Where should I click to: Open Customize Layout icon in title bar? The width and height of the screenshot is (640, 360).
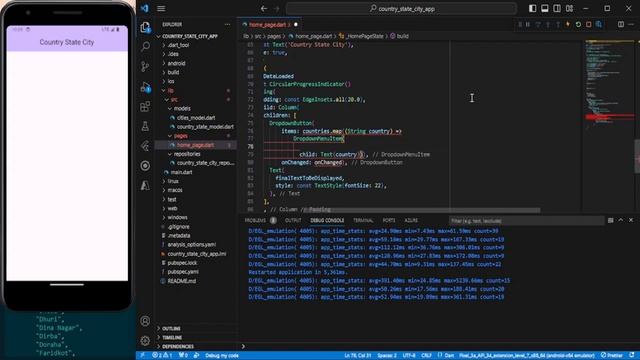[x=569, y=8]
